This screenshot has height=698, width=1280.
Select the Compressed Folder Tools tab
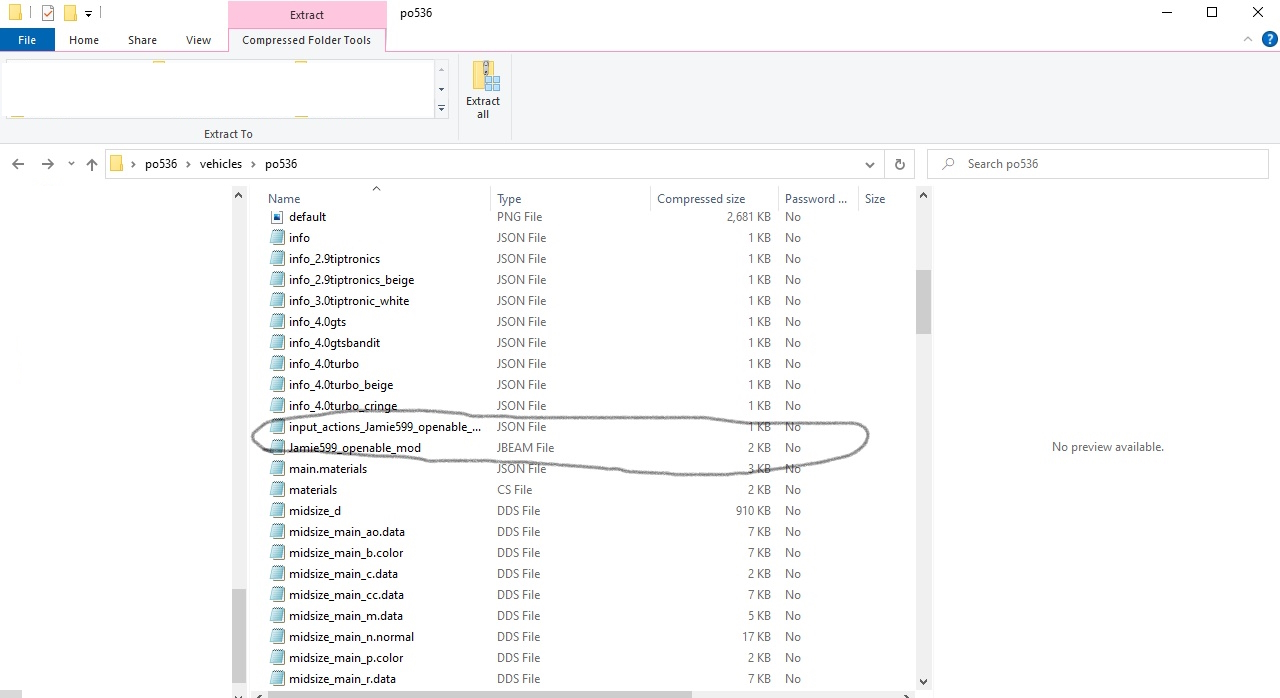(x=306, y=40)
